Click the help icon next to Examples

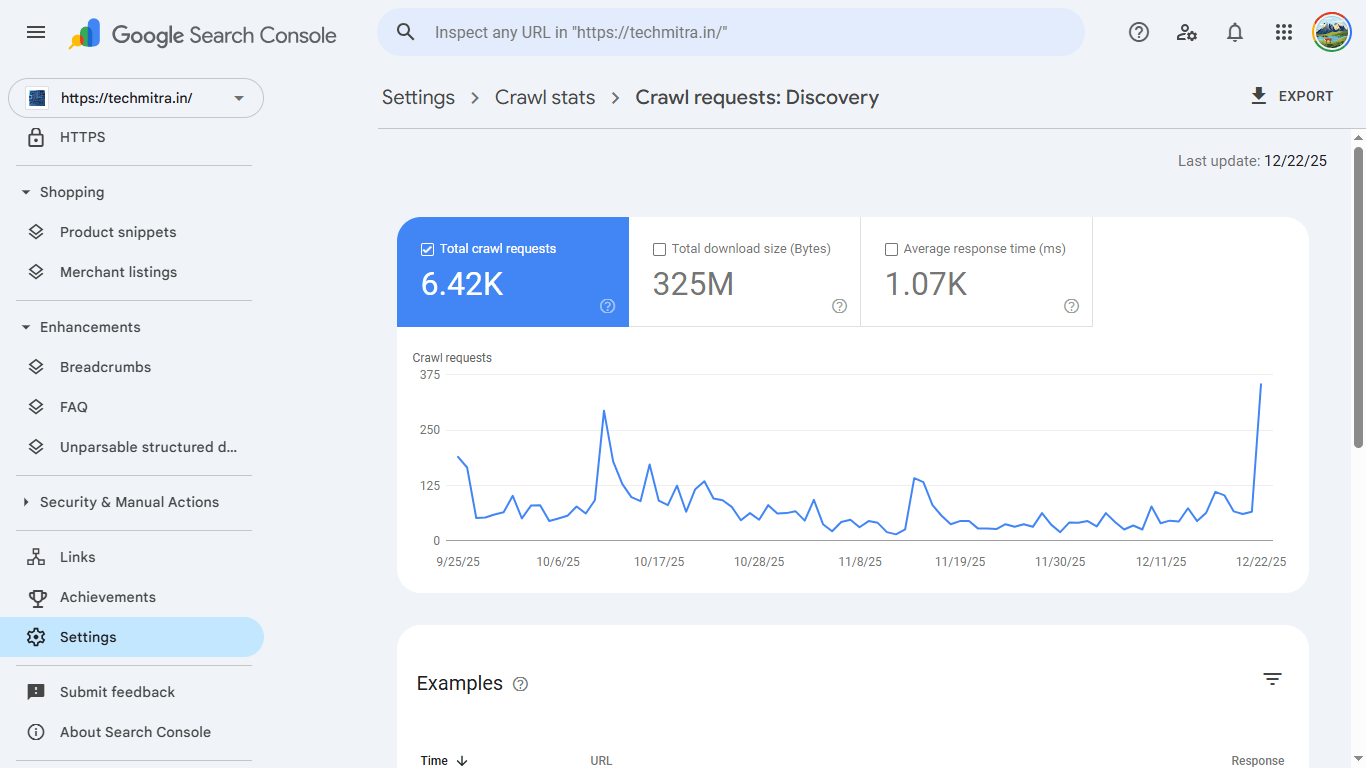[520, 684]
